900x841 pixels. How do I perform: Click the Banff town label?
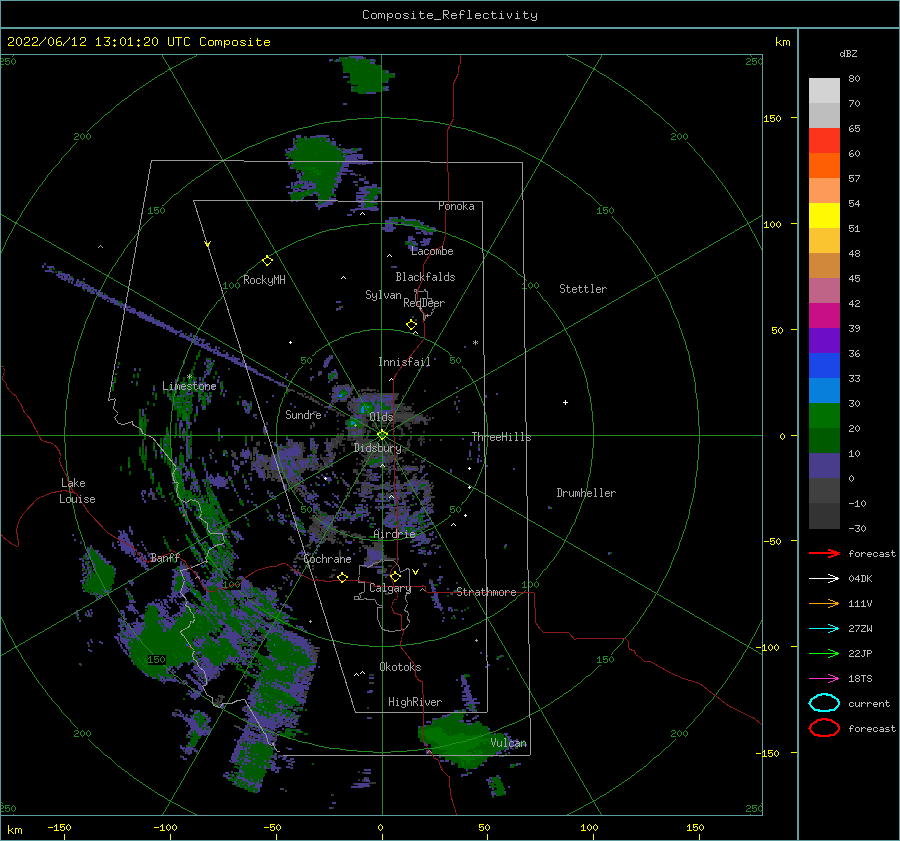click(165, 558)
